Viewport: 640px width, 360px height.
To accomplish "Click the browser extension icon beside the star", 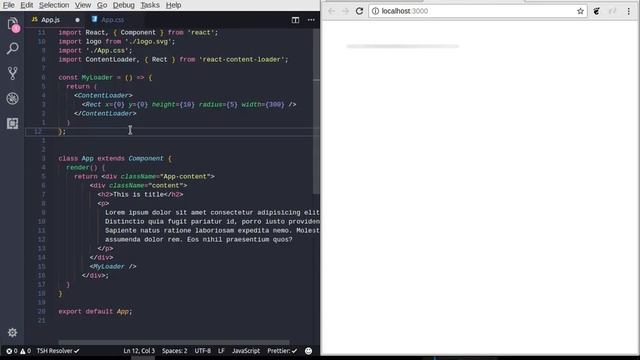I will pyautogui.click(x=596, y=11).
